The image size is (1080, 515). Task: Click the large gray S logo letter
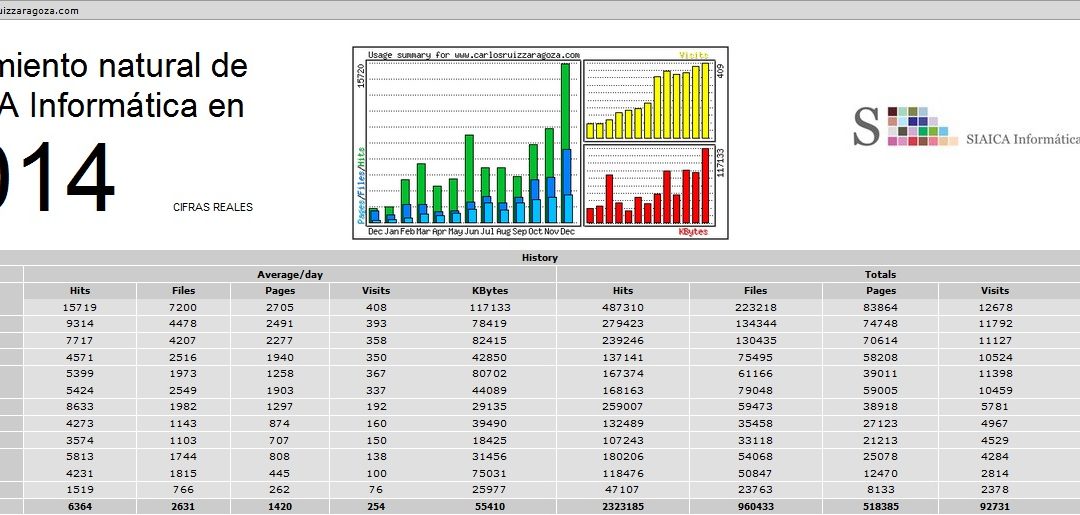867,127
